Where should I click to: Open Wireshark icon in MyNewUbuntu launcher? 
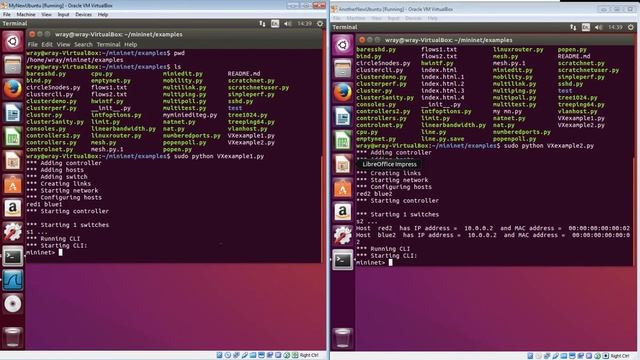click(x=13, y=280)
